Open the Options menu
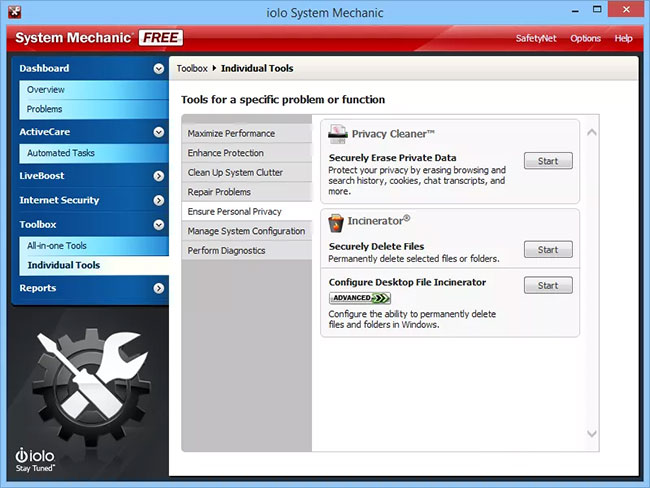The width and height of the screenshot is (650, 488). pyautogui.click(x=585, y=39)
